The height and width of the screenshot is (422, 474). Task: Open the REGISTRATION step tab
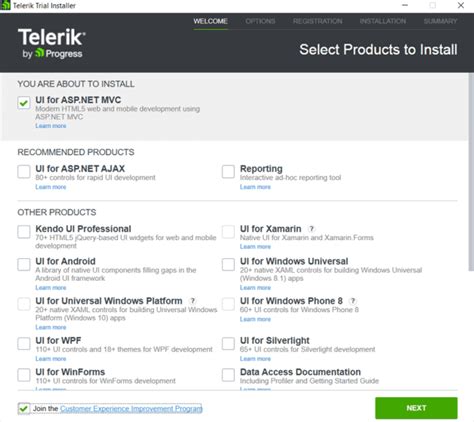click(318, 21)
